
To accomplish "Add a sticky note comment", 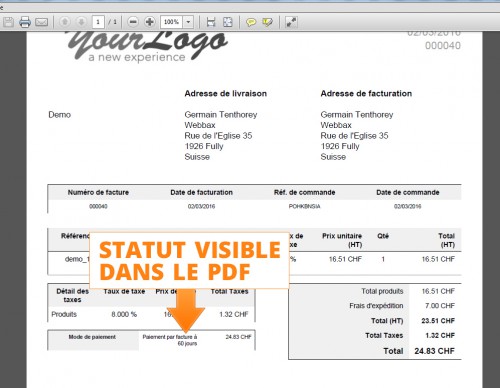I will coord(251,22).
